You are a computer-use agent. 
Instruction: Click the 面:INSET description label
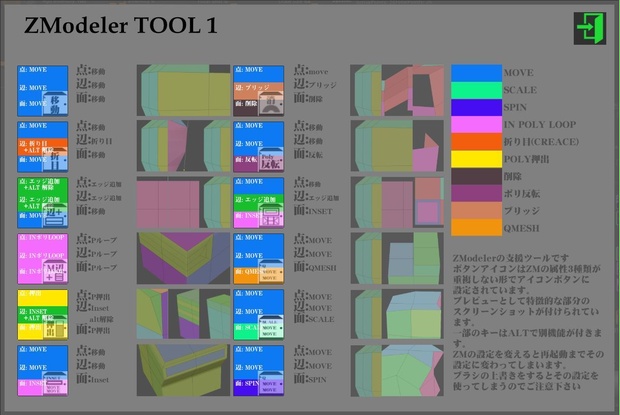[313, 210]
